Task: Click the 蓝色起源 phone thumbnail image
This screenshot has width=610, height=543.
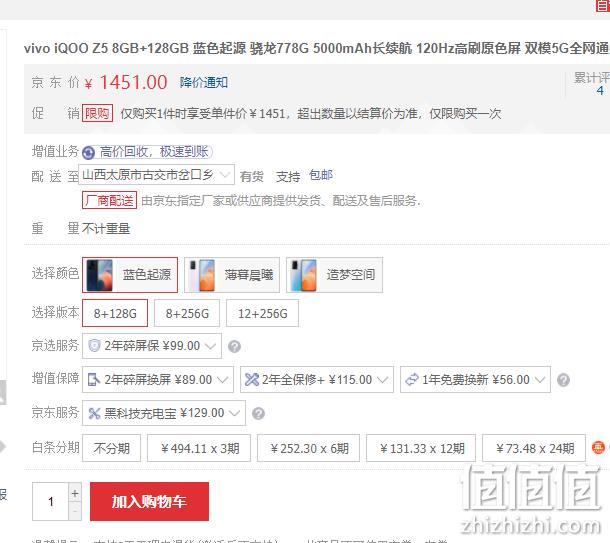Action: point(100,275)
